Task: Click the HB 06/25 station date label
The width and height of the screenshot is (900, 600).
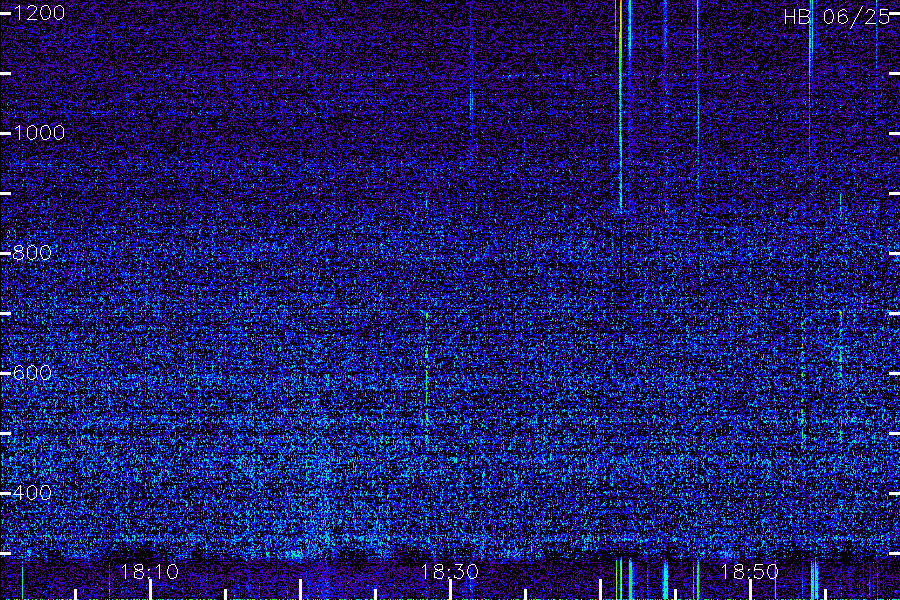Action: [x=836, y=17]
